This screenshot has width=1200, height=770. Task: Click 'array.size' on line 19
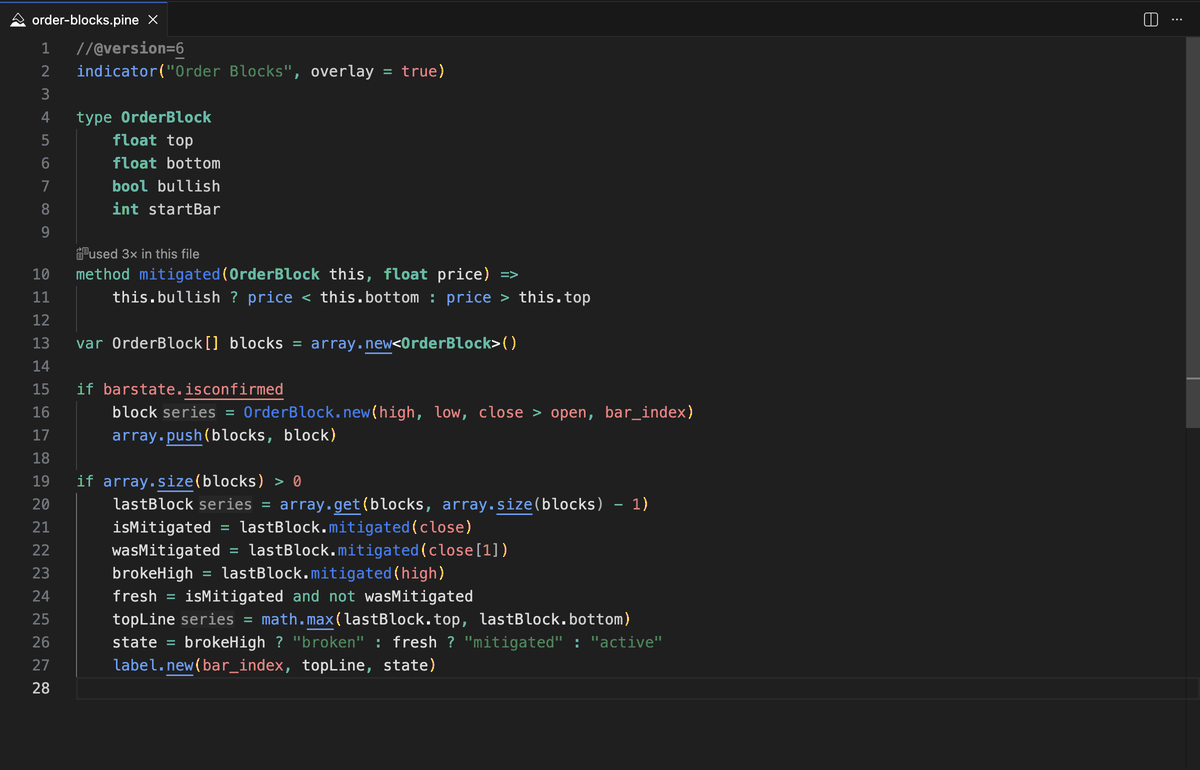tap(148, 481)
